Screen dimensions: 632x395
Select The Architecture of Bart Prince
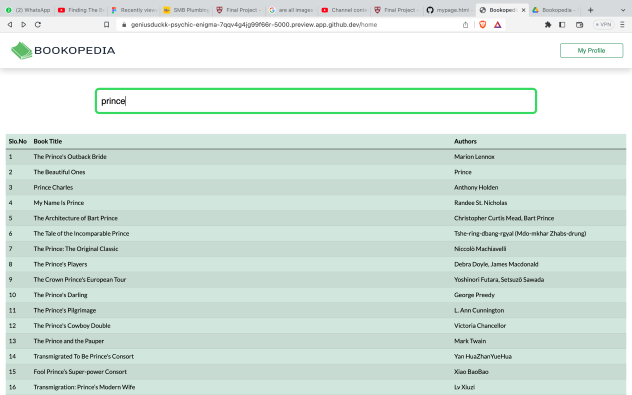pyautogui.click(x=75, y=218)
